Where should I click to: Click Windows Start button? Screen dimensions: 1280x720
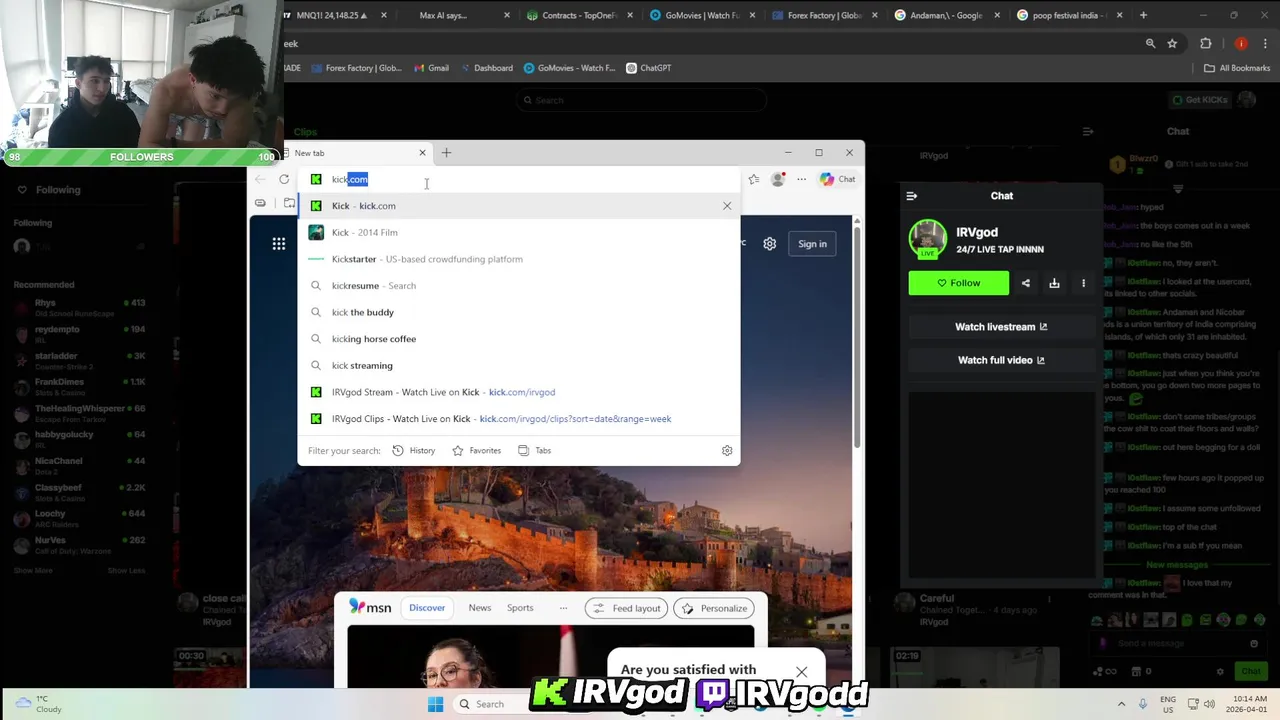coord(435,704)
